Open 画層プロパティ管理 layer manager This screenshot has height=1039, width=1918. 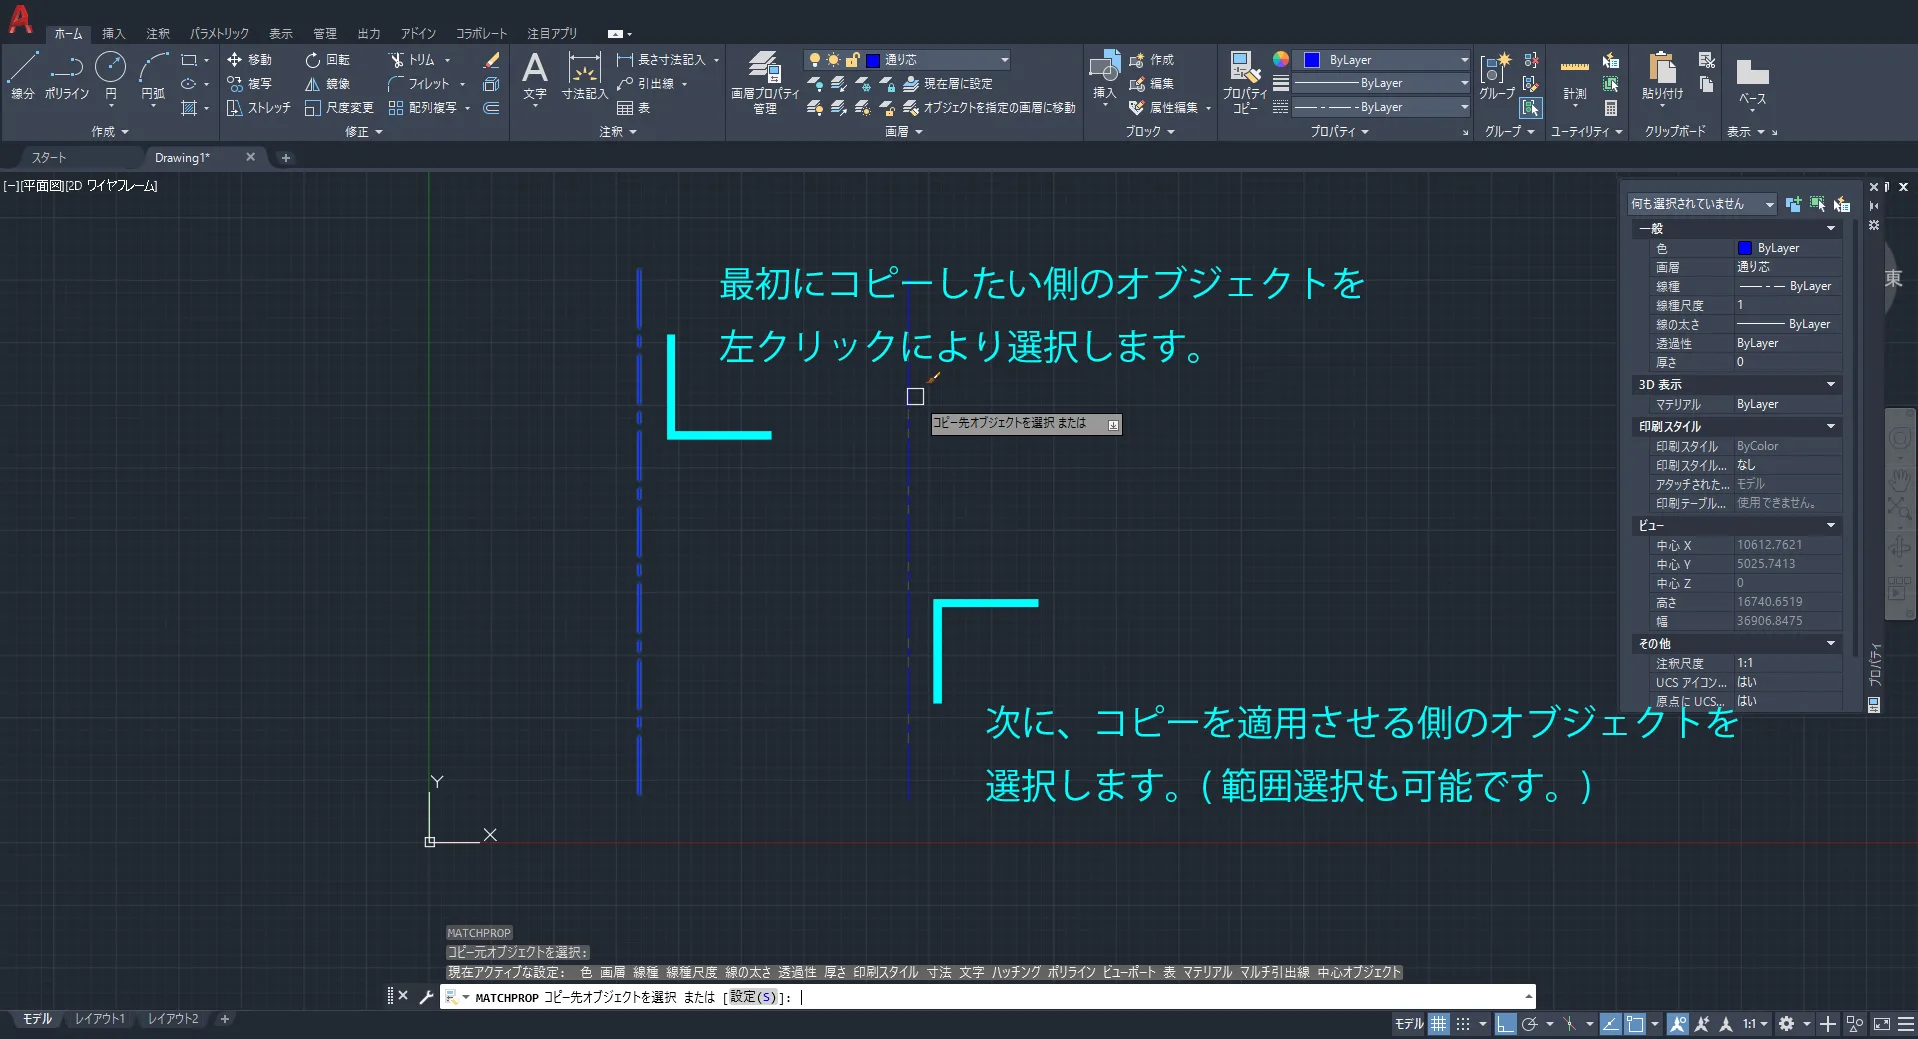764,82
